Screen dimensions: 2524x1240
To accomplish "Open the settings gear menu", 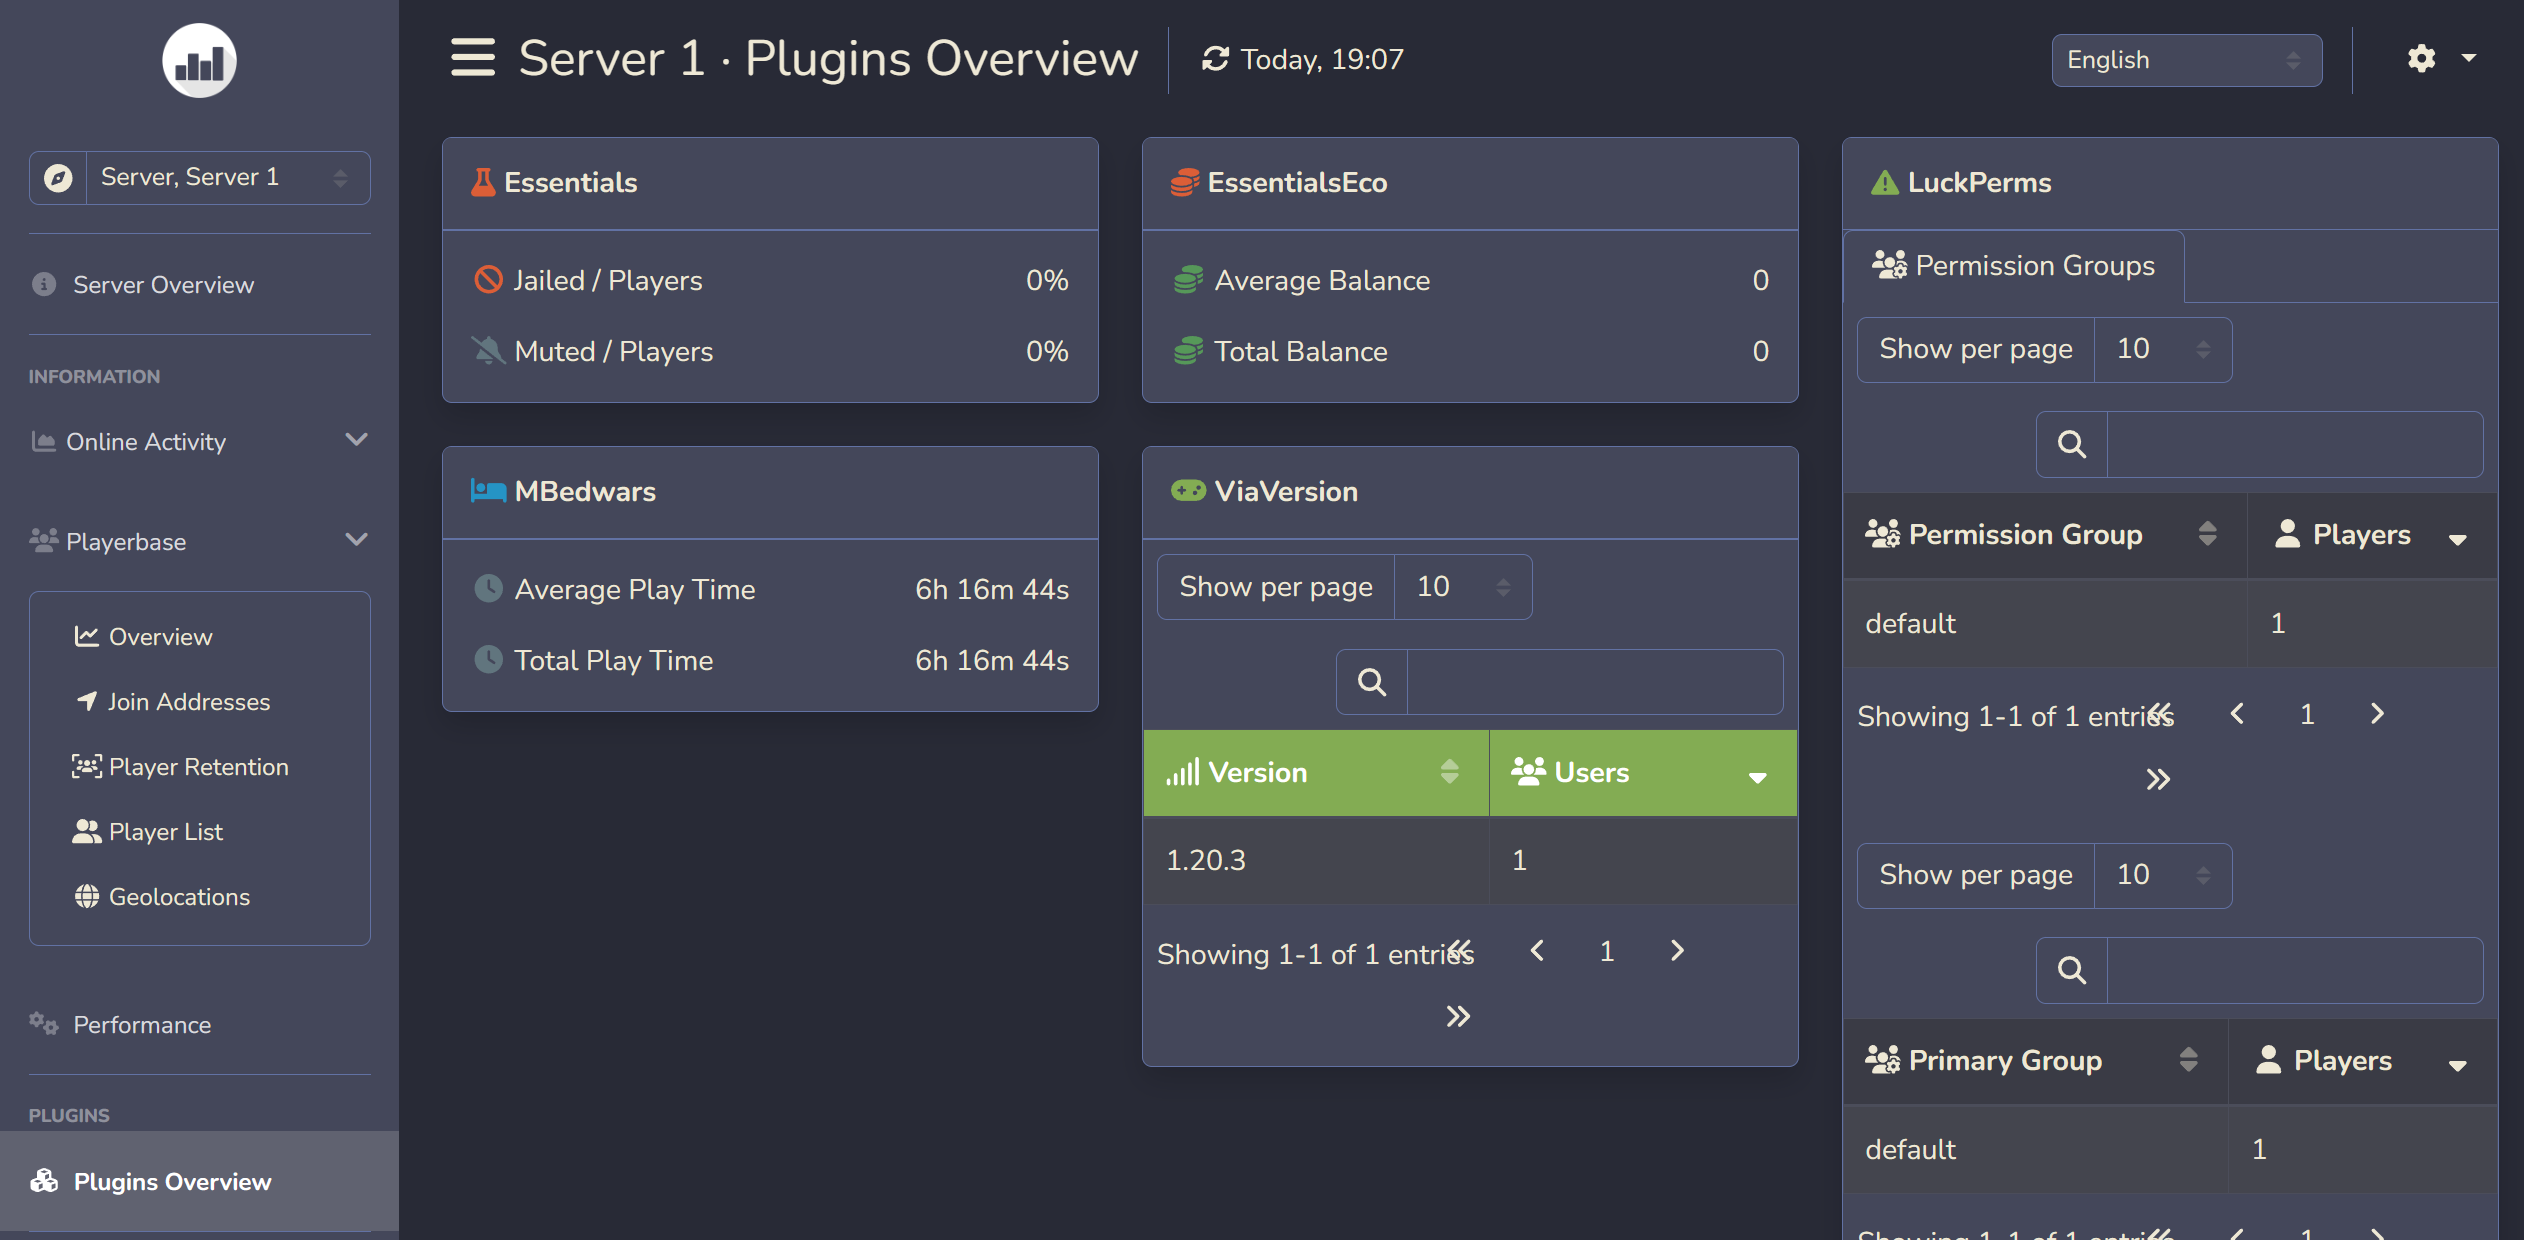I will [2440, 59].
